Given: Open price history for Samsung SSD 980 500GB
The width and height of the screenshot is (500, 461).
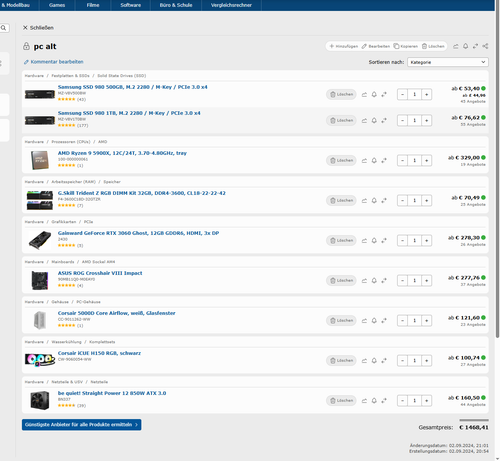Looking at the screenshot, I should click(x=364, y=95).
